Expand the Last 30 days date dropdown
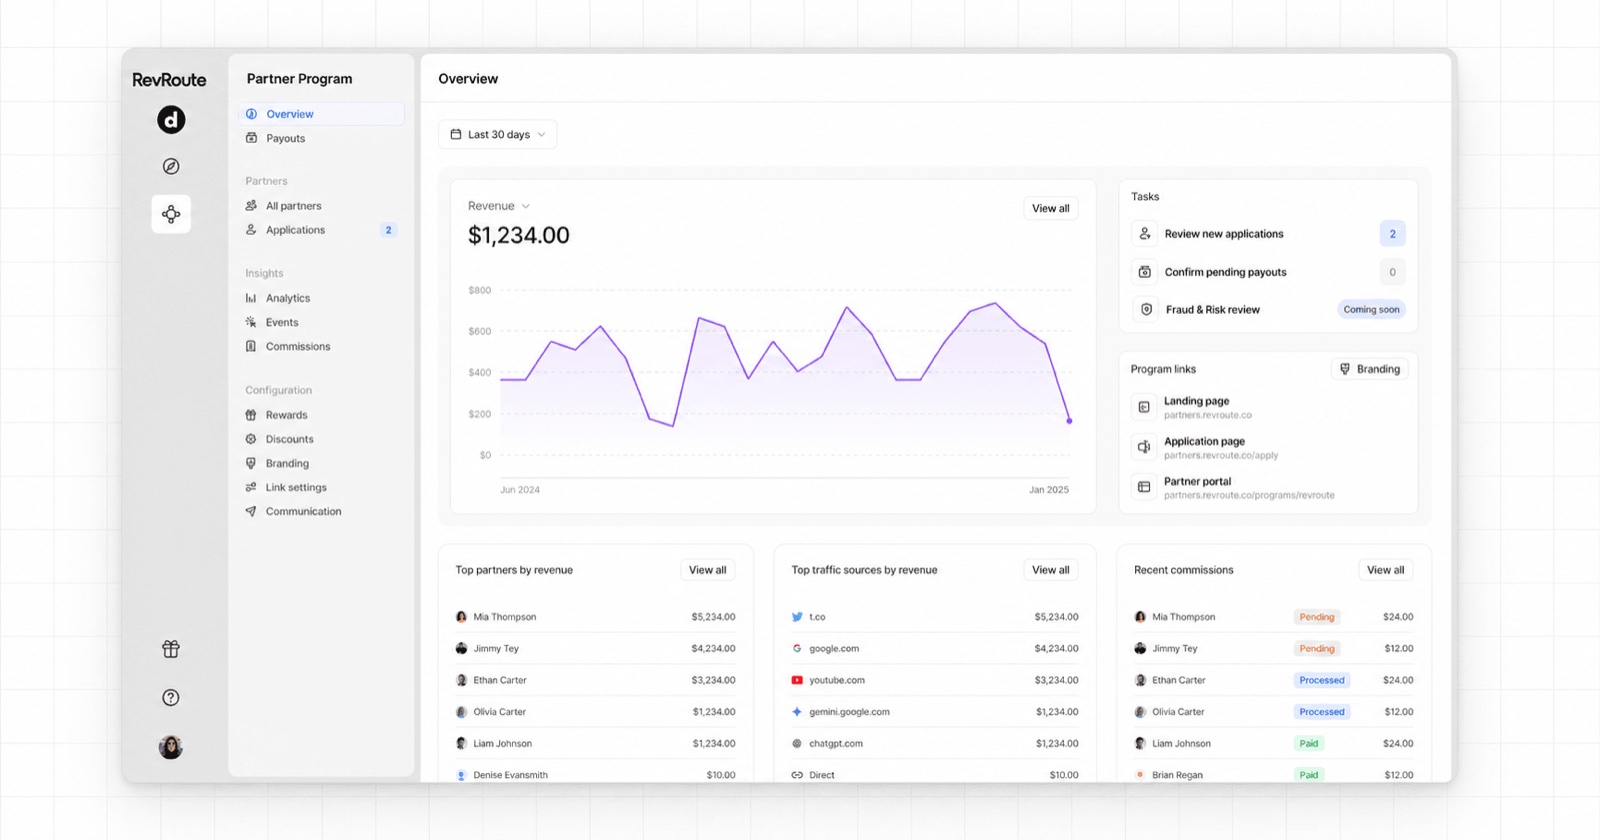Viewport: 1600px width, 840px height. pos(498,134)
